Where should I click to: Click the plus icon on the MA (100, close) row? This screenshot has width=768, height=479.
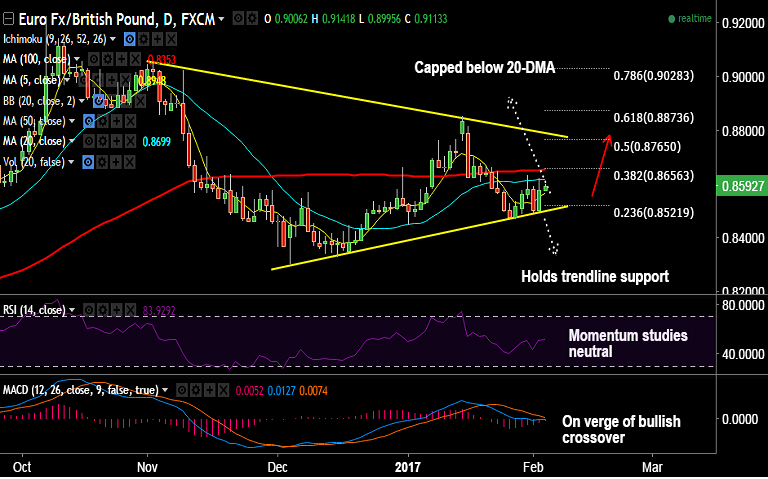tap(121, 59)
